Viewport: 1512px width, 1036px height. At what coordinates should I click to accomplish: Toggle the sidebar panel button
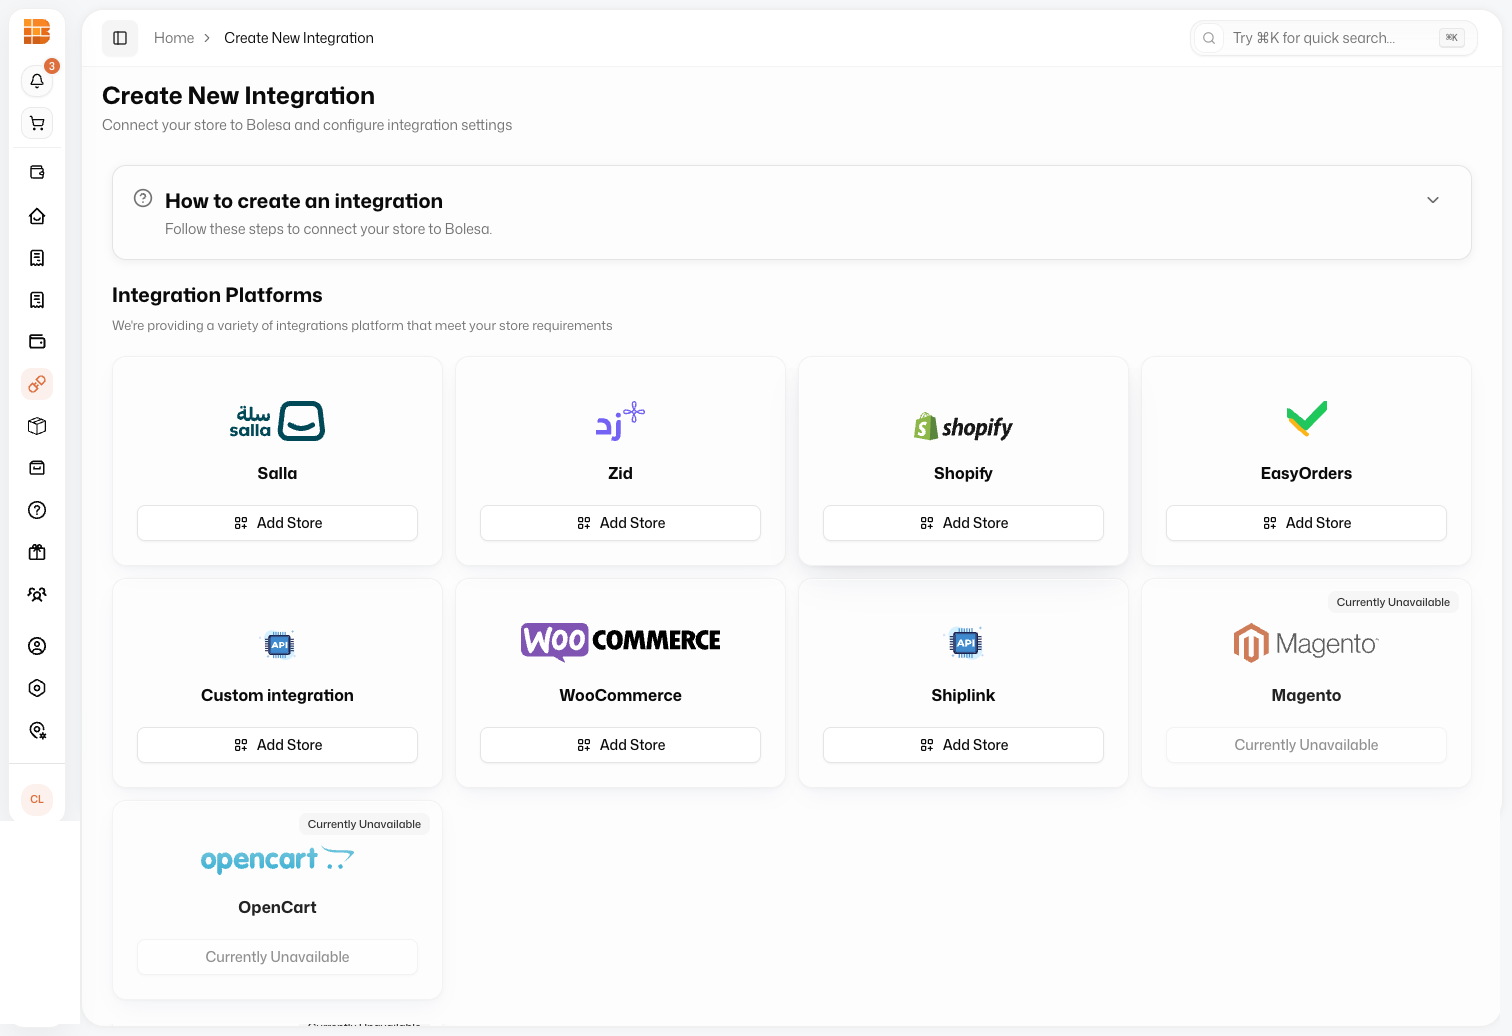[120, 38]
